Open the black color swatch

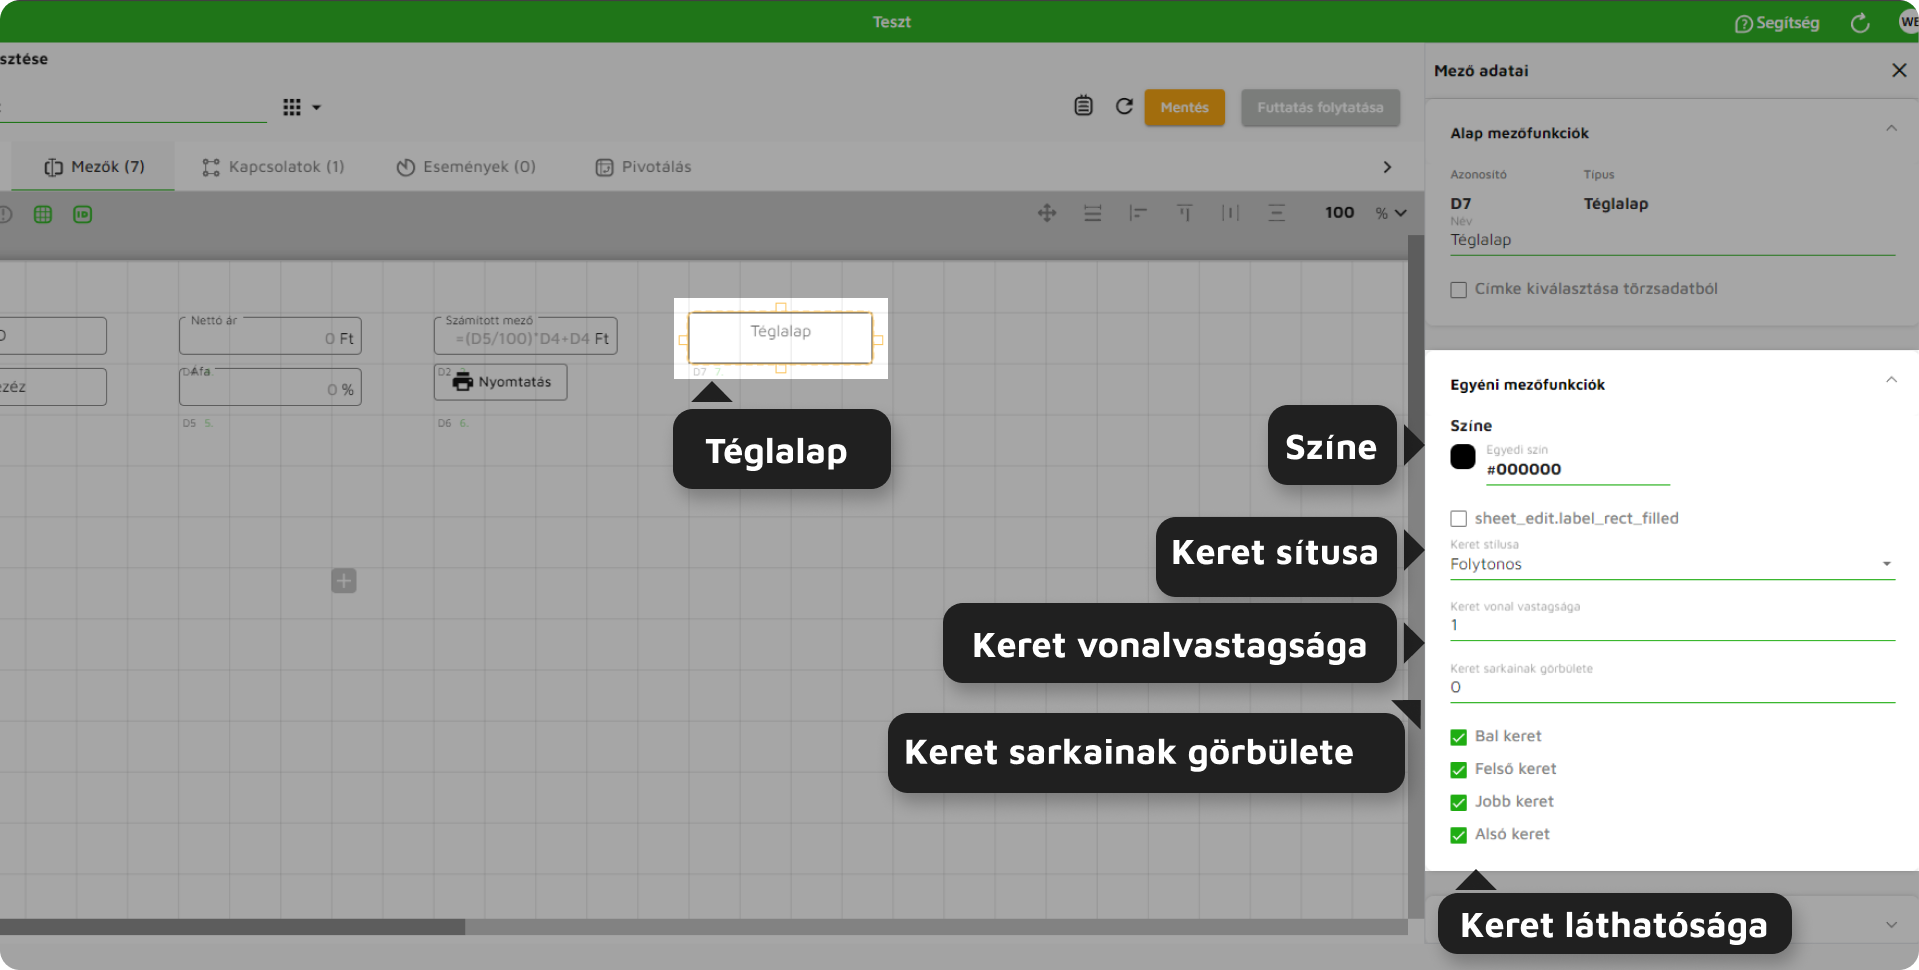(1463, 457)
